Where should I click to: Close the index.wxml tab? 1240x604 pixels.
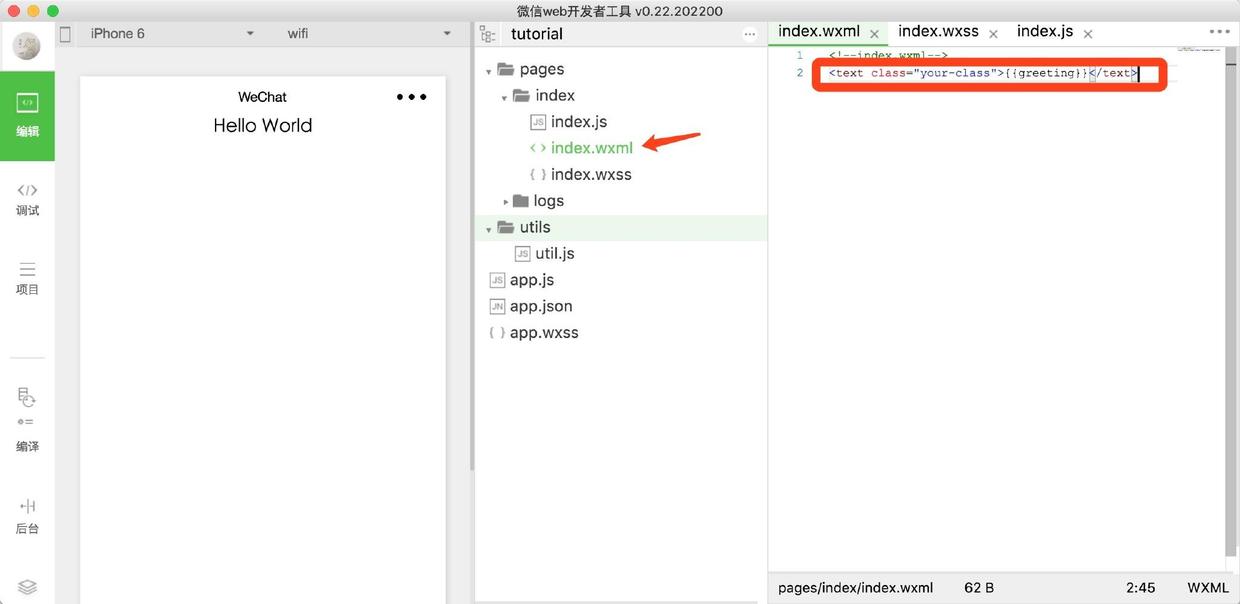coord(874,34)
